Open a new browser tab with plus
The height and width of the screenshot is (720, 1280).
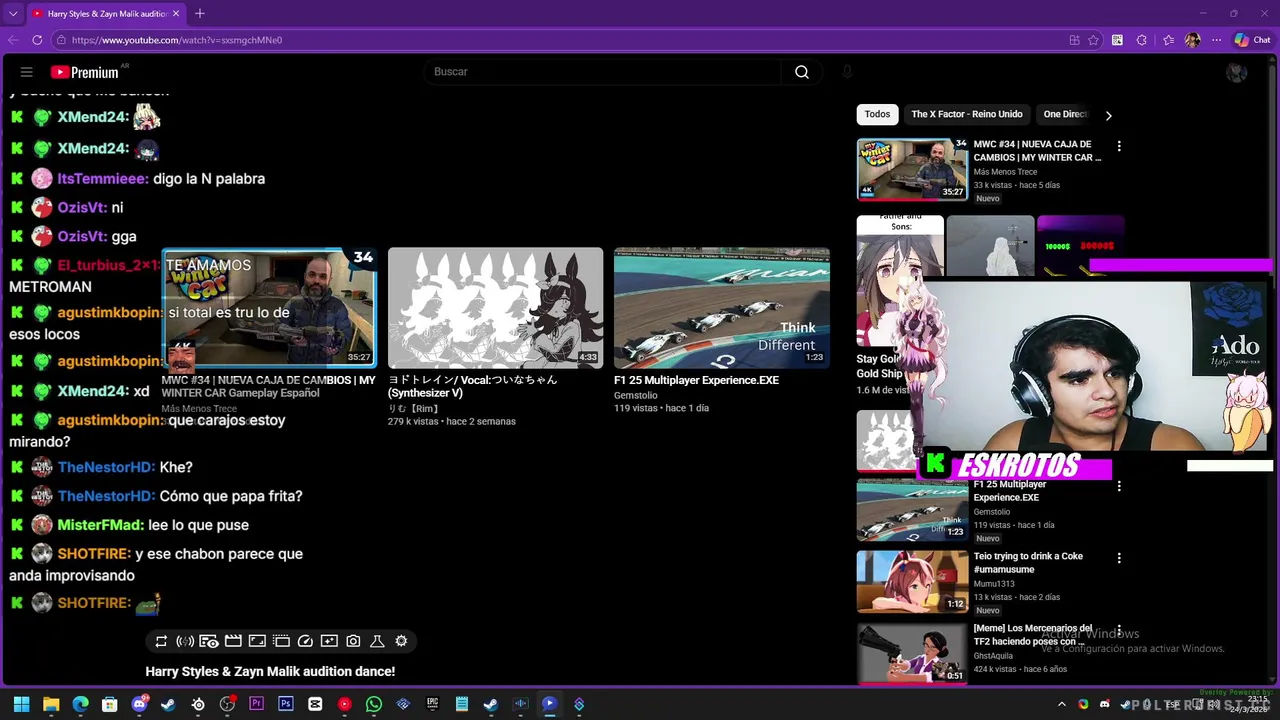200,13
